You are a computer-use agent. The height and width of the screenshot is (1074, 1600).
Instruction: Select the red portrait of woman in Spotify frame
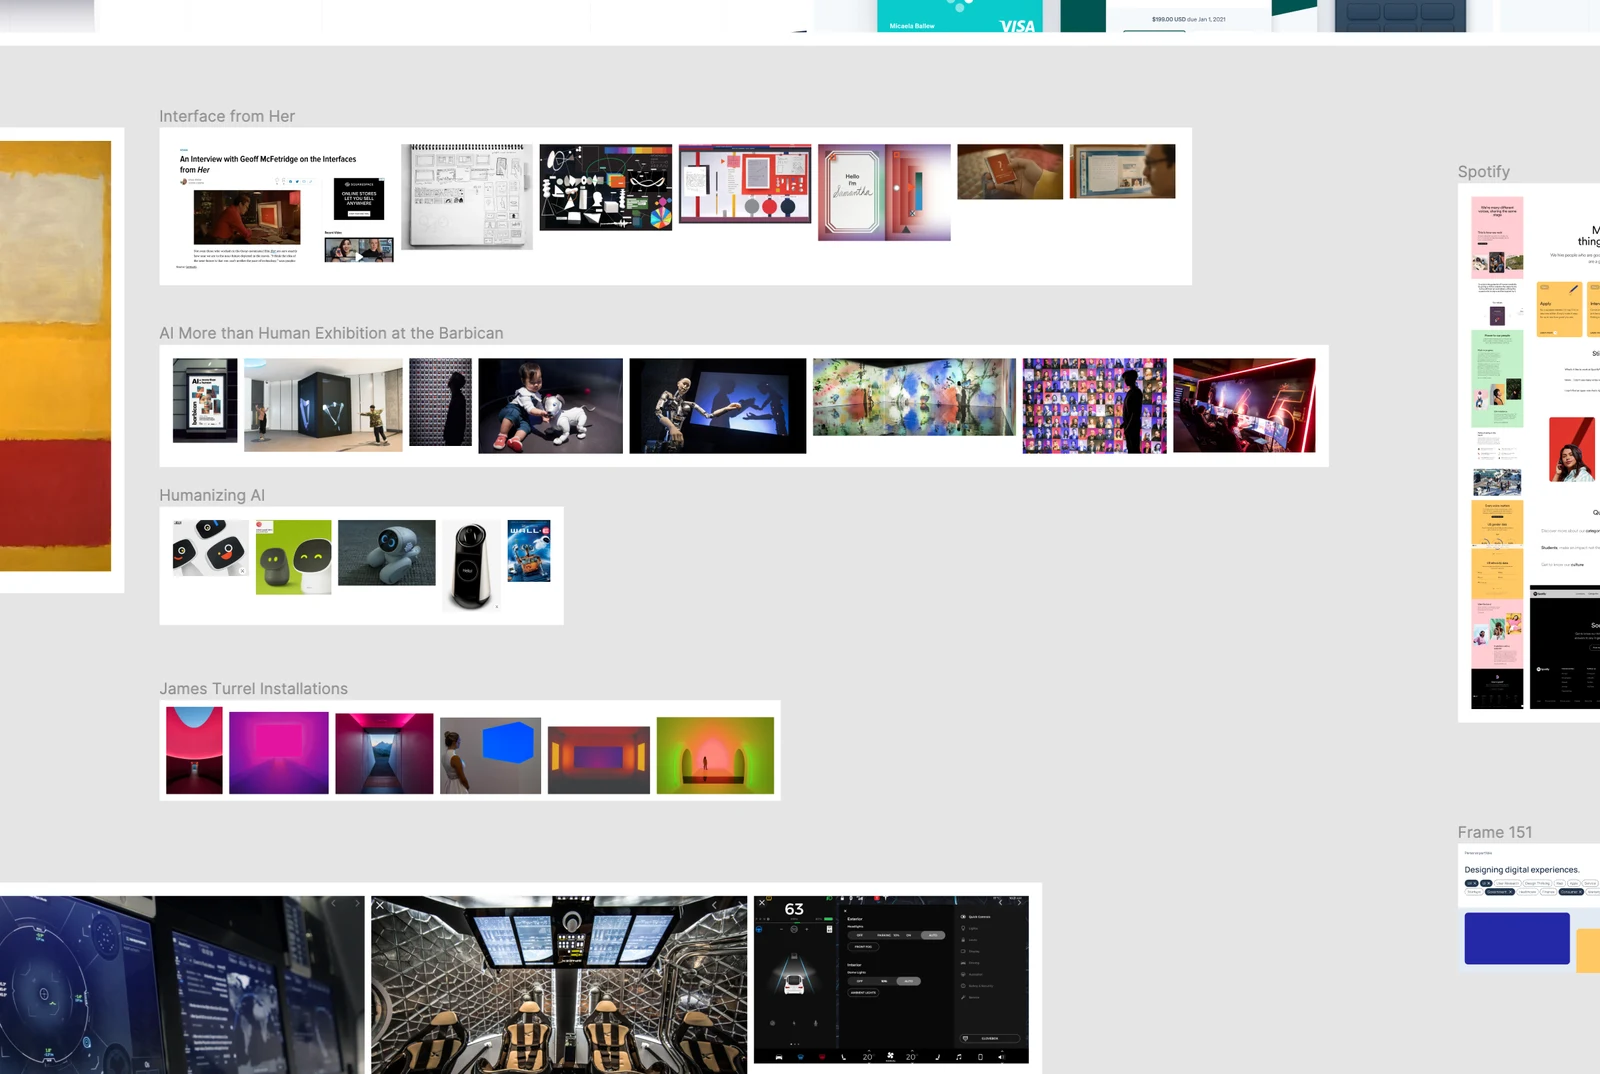(x=1572, y=449)
